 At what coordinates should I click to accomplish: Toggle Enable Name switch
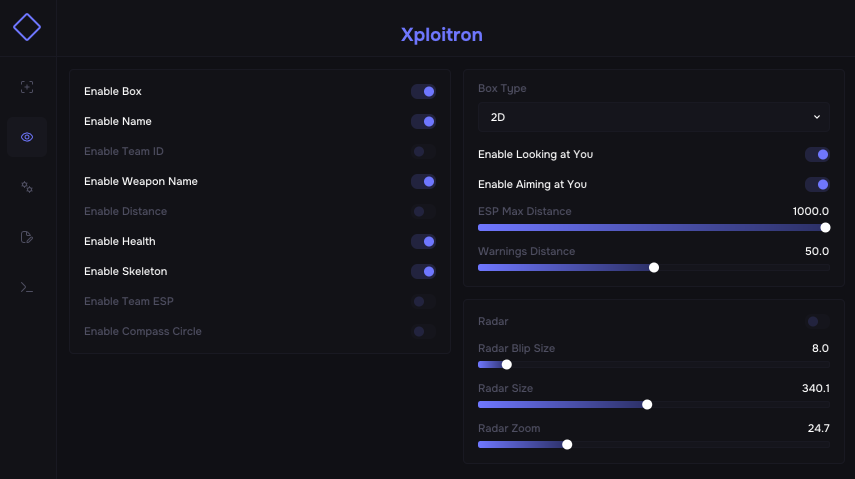(423, 122)
